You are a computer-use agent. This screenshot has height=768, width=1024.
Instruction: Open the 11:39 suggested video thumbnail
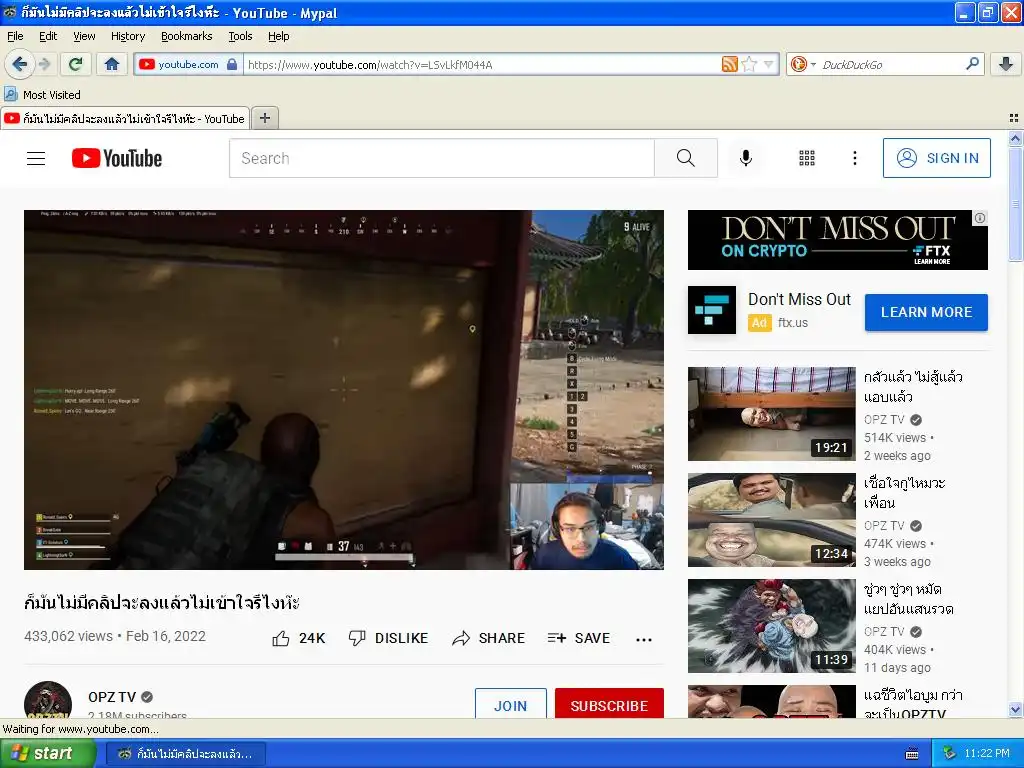pyautogui.click(x=771, y=626)
